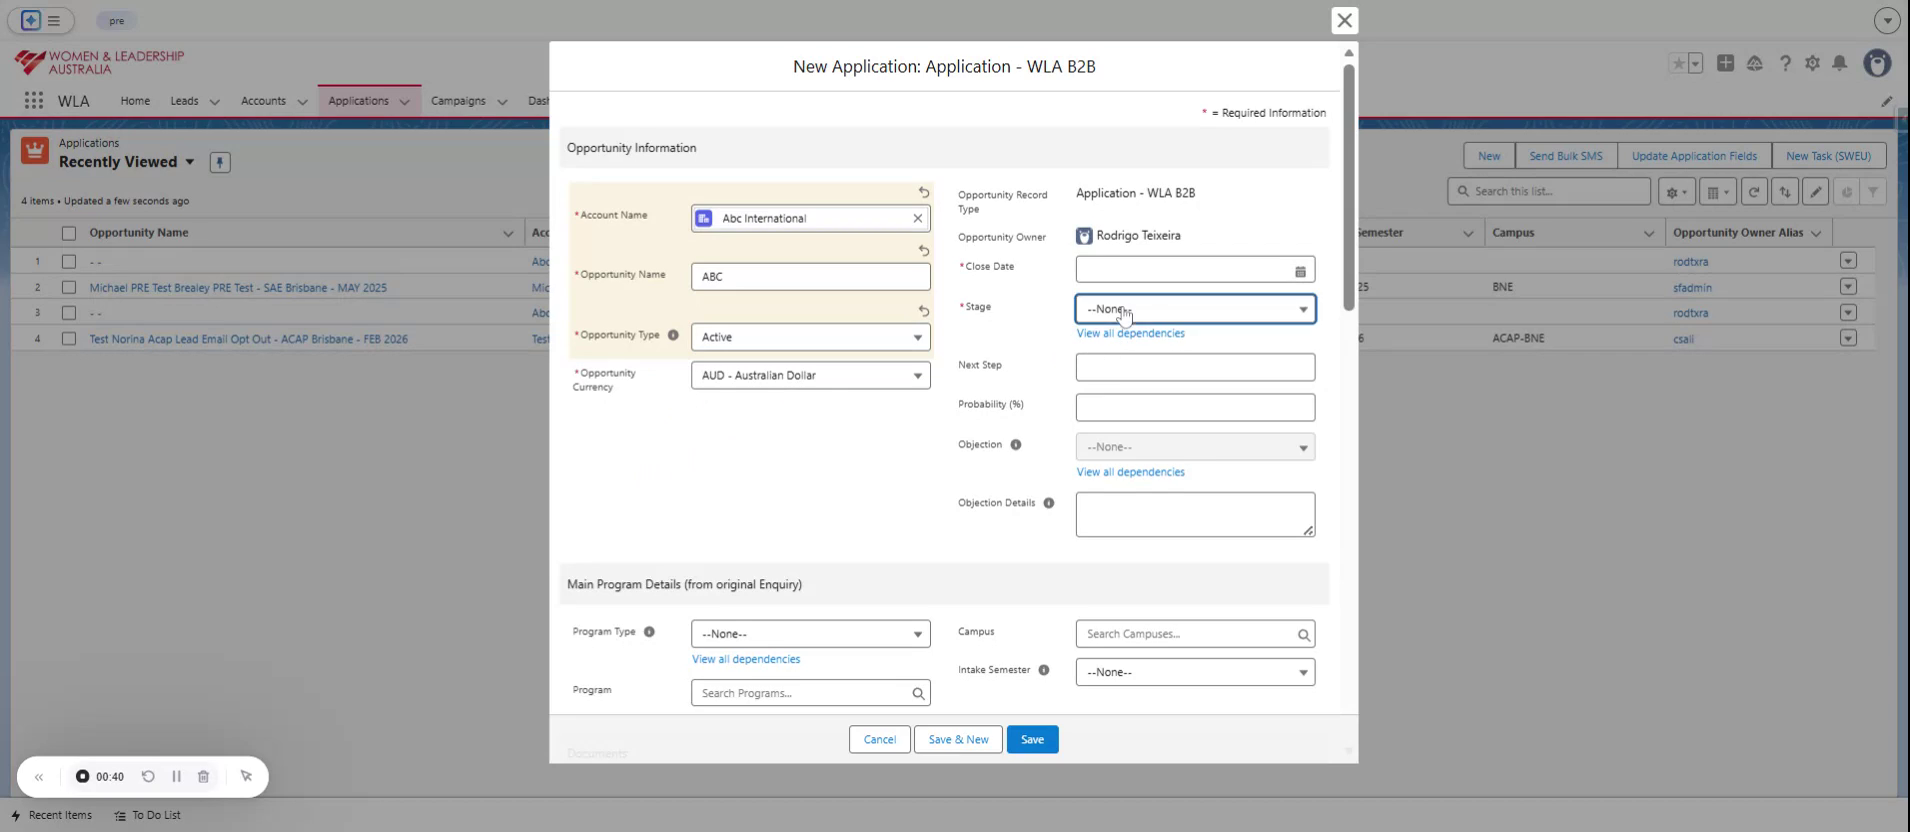Click the Close Date calendar icon
The image size is (1910, 832).
tap(1300, 271)
